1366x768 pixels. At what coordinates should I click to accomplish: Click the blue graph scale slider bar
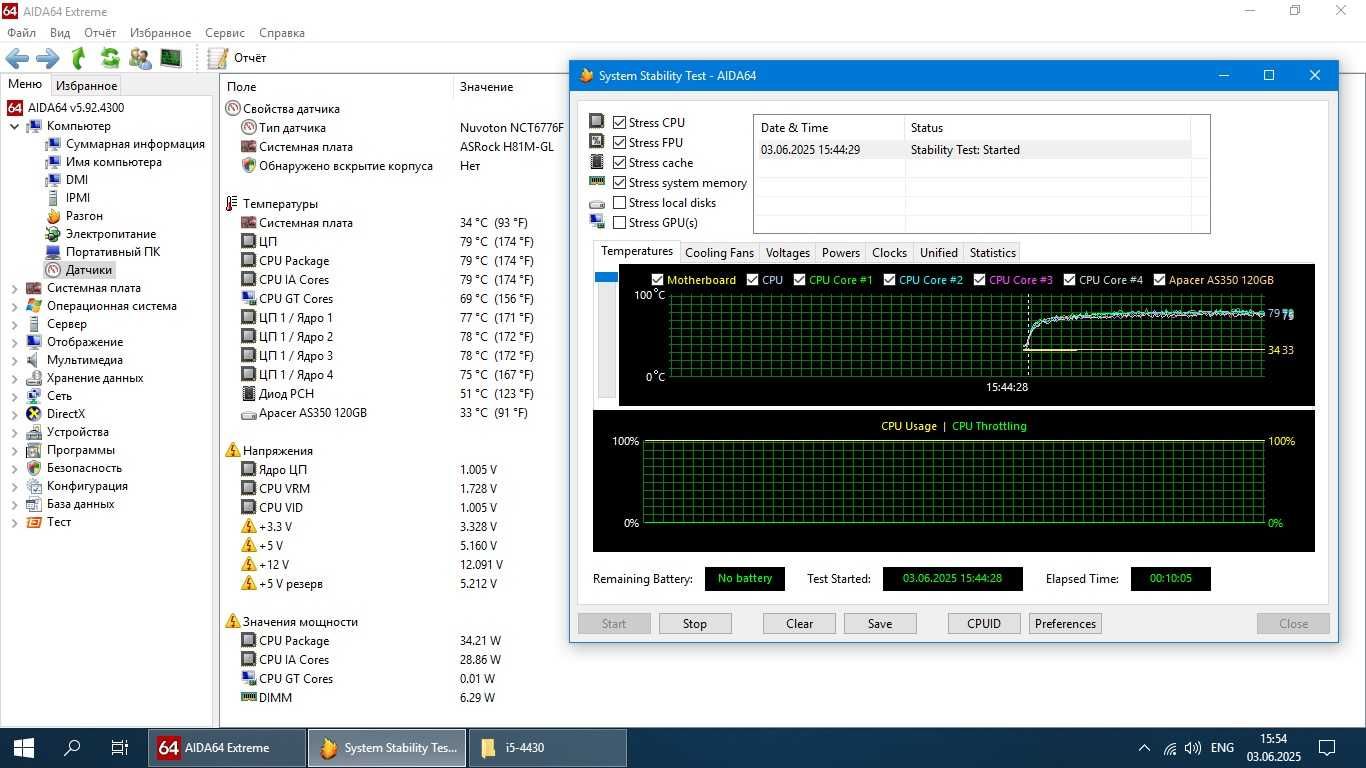pos(606,277)
